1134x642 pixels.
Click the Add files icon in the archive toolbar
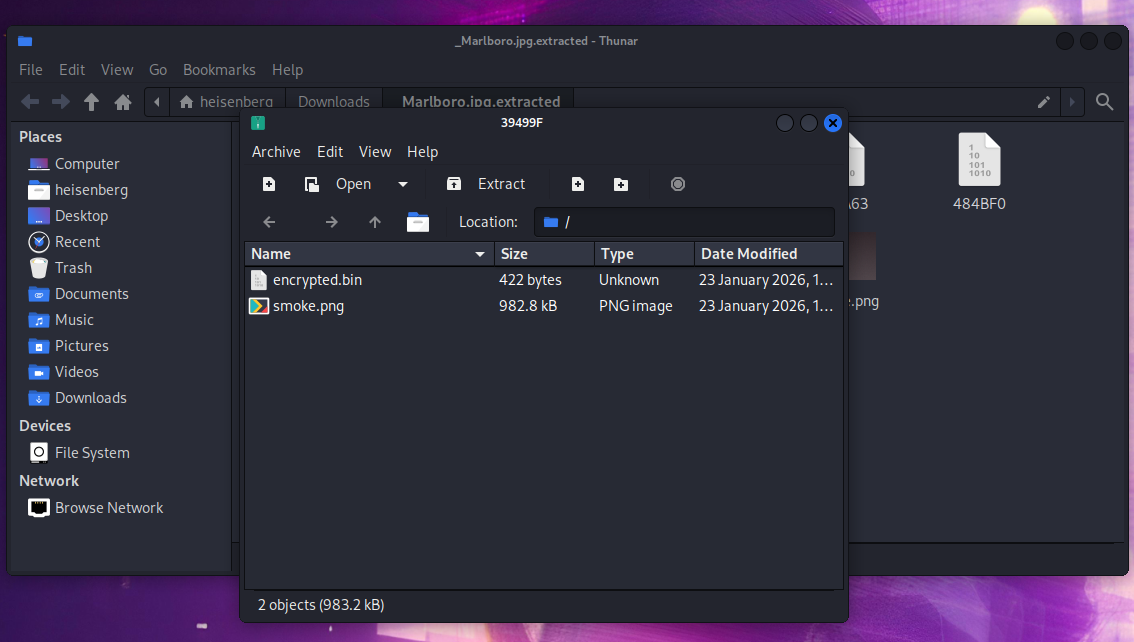point(577,184)
